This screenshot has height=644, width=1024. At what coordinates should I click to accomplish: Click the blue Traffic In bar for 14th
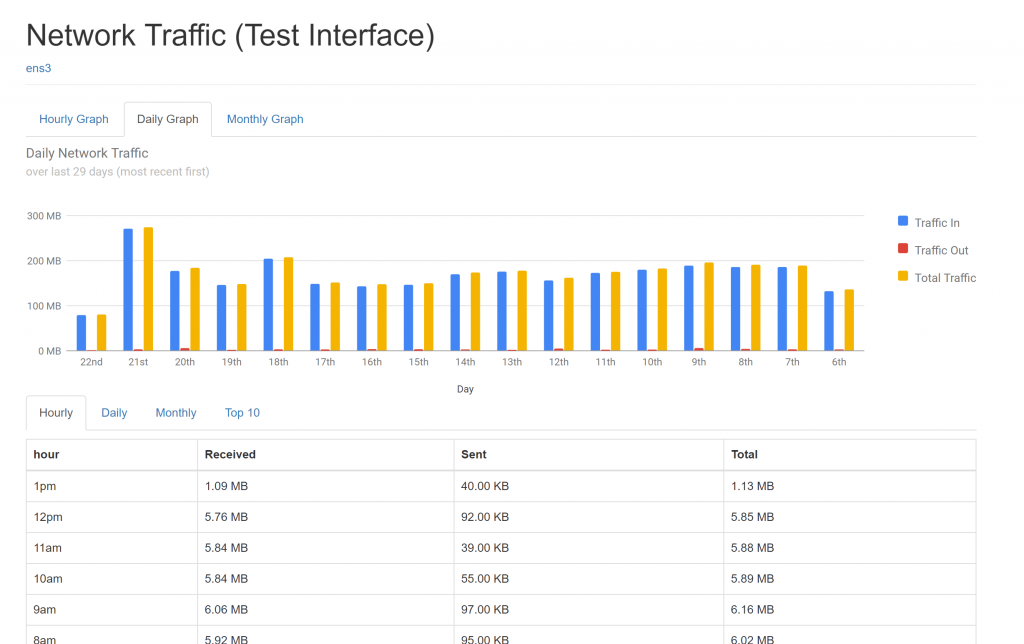pos(455,312)
